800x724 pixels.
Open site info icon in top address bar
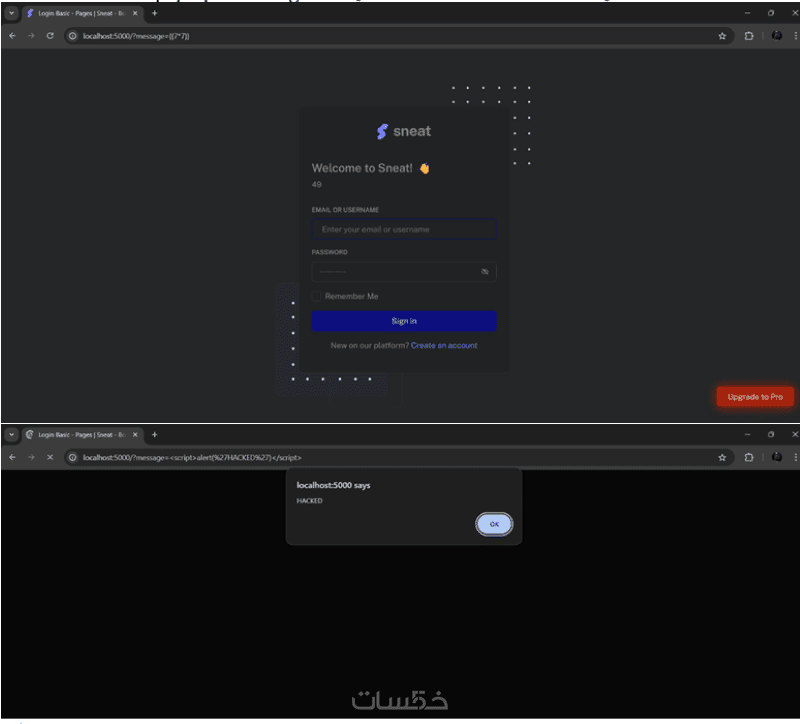click(x=72, y=36)
